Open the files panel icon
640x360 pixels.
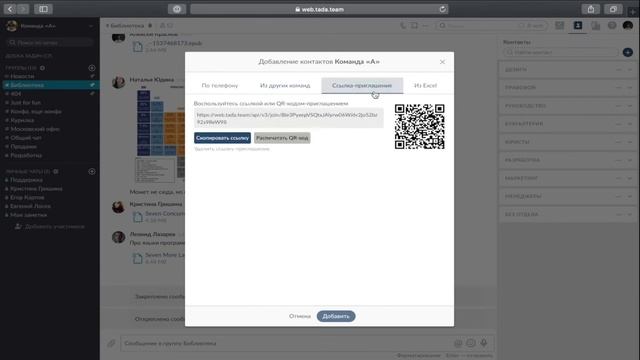pos(596,26)
